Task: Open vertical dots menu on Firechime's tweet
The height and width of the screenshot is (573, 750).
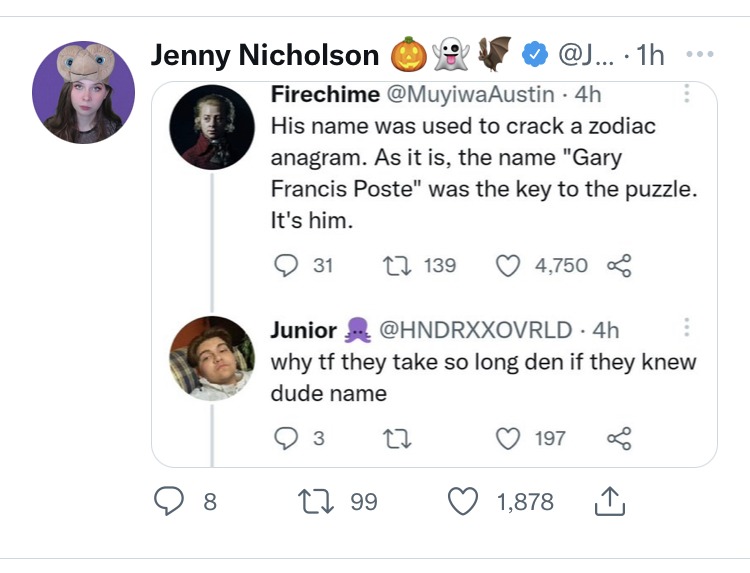Action: pos(686,94)
